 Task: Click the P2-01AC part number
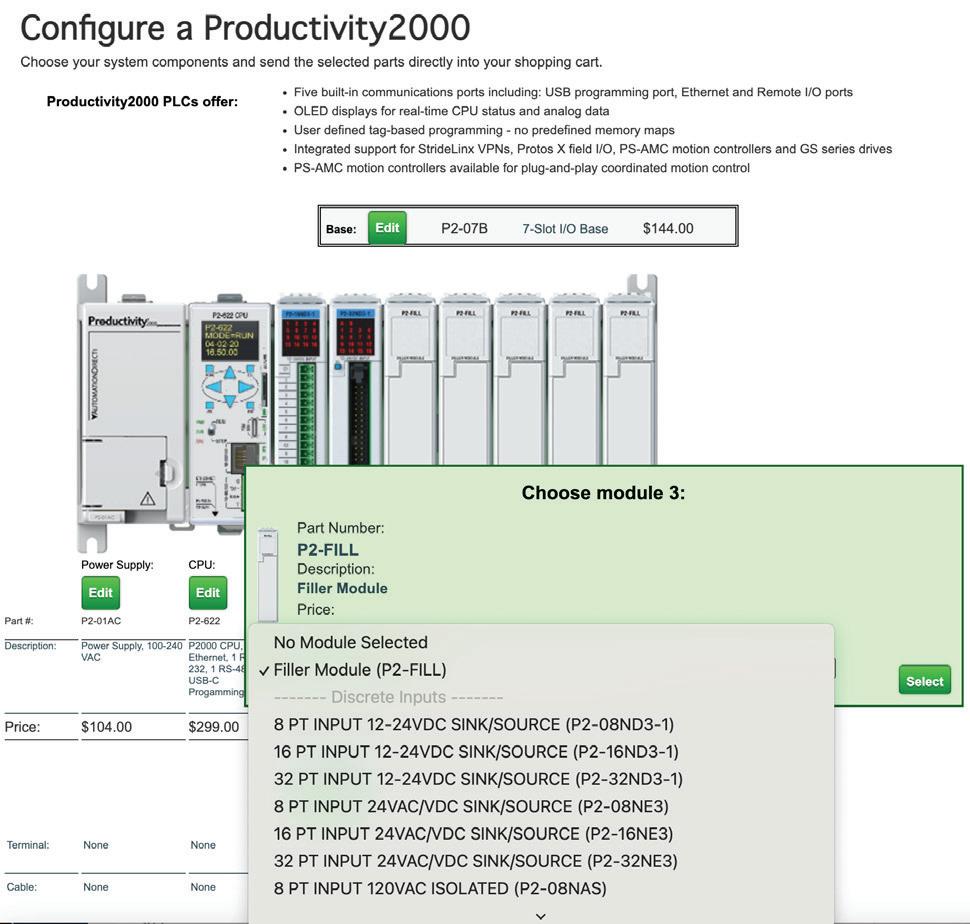[x=101, y=620]
